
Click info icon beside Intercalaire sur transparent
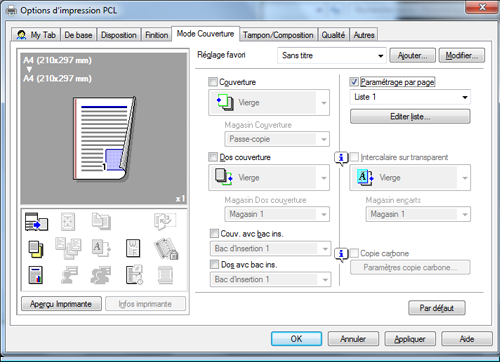(341, 158)
